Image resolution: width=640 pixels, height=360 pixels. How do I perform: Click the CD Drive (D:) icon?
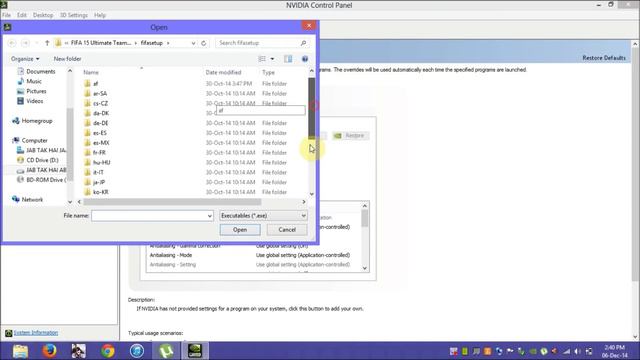[20, 160]
